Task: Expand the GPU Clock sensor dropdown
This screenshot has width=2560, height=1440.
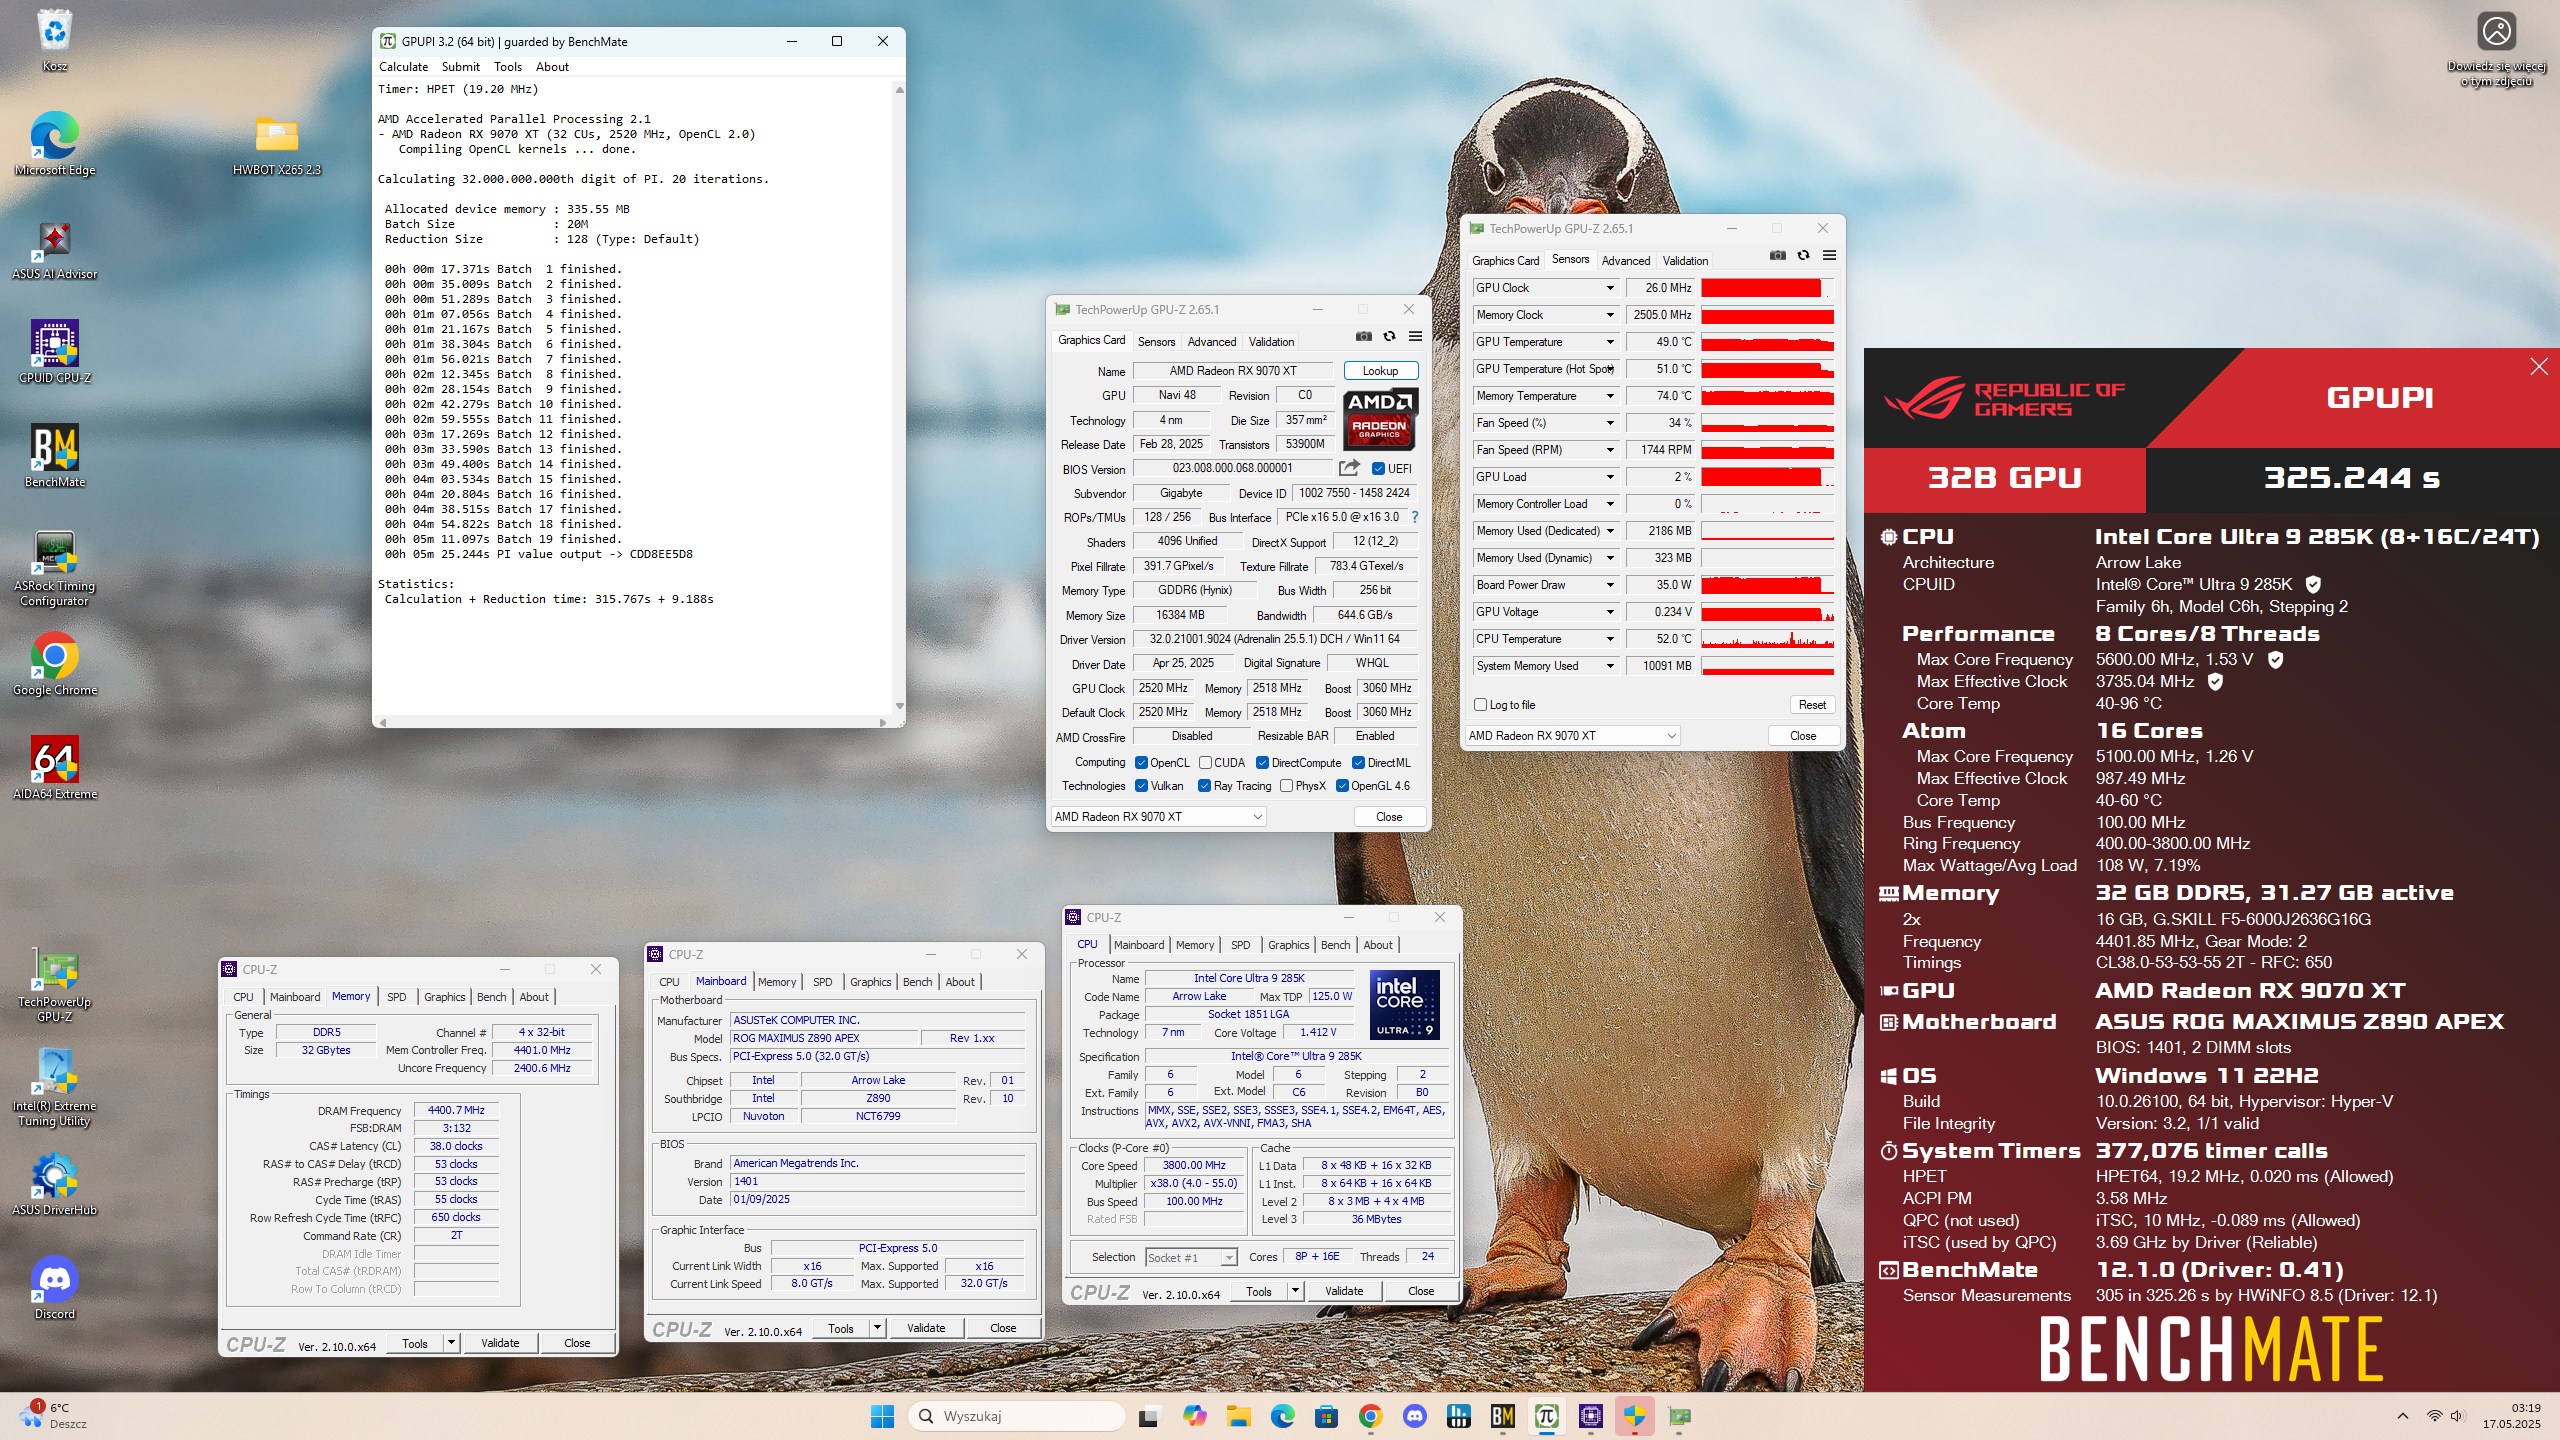Action: tap(1609, 288)
